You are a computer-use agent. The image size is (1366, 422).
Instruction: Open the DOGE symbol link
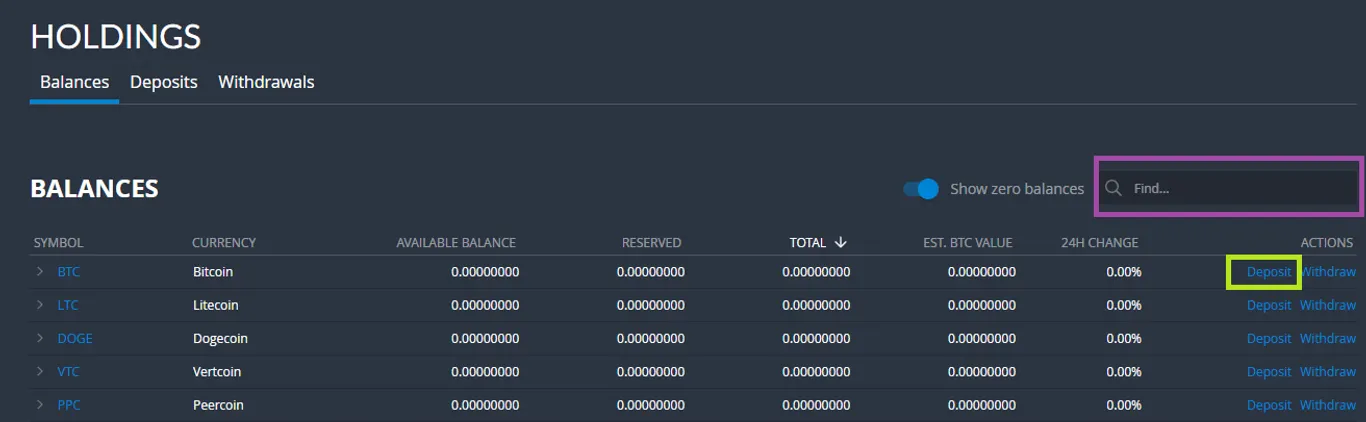tap(75, 338)
